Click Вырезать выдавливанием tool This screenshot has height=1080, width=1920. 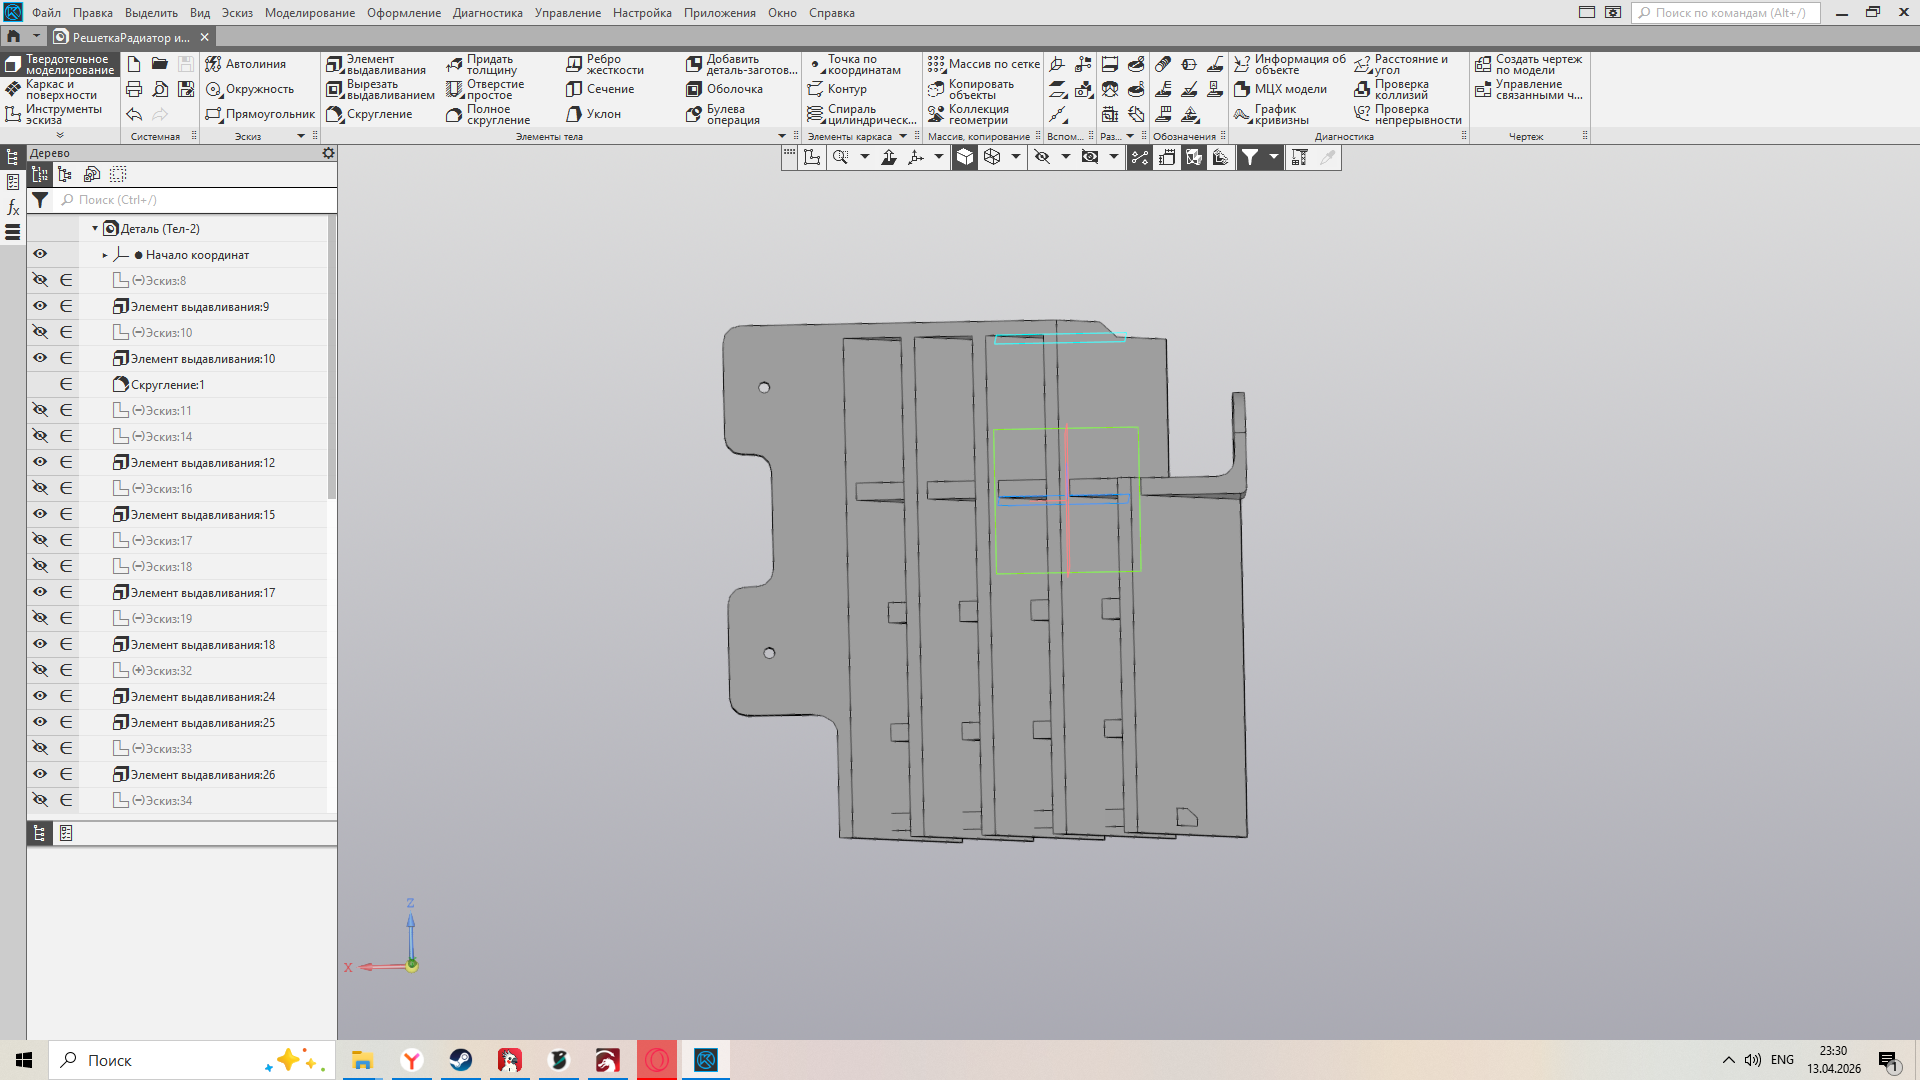click(x=381, y=89)
